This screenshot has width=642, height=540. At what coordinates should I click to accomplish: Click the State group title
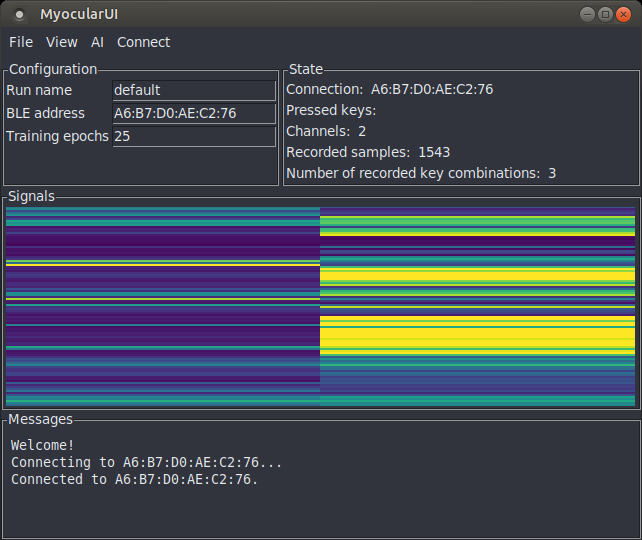click(306, 69)
